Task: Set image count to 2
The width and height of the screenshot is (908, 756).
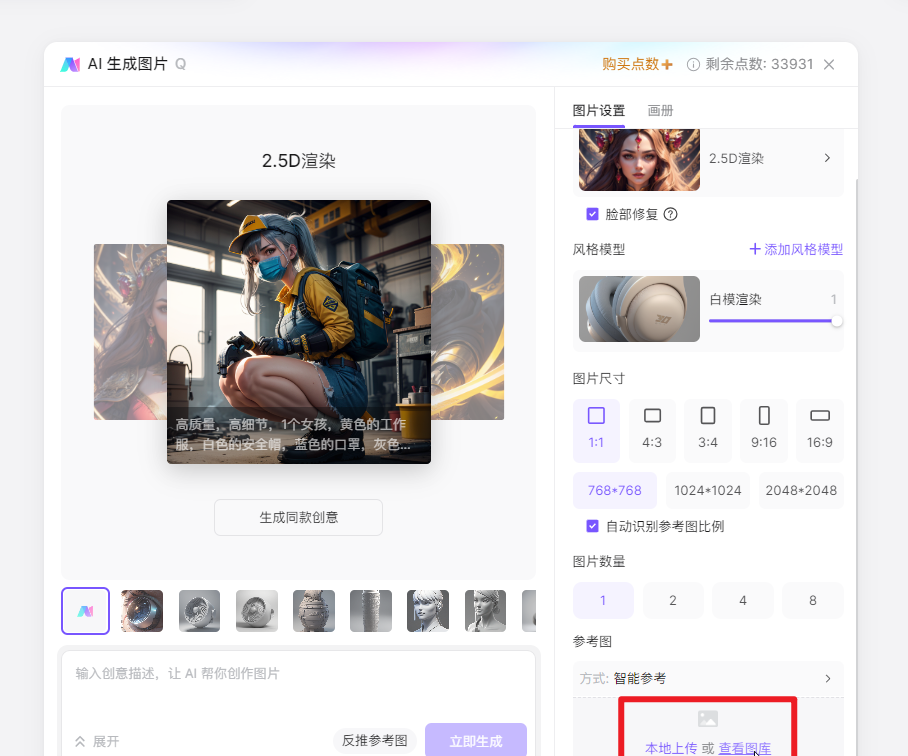Action: point(673,600)
